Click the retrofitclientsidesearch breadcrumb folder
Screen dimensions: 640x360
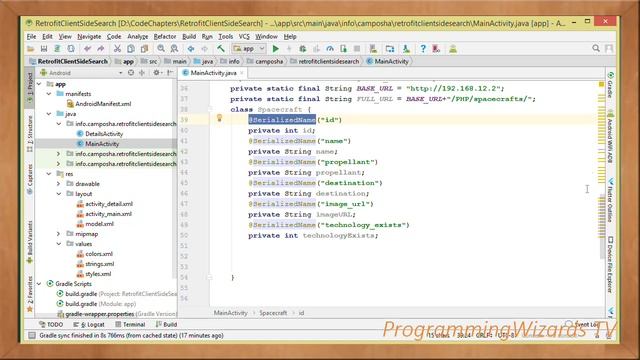pos(325,61)
